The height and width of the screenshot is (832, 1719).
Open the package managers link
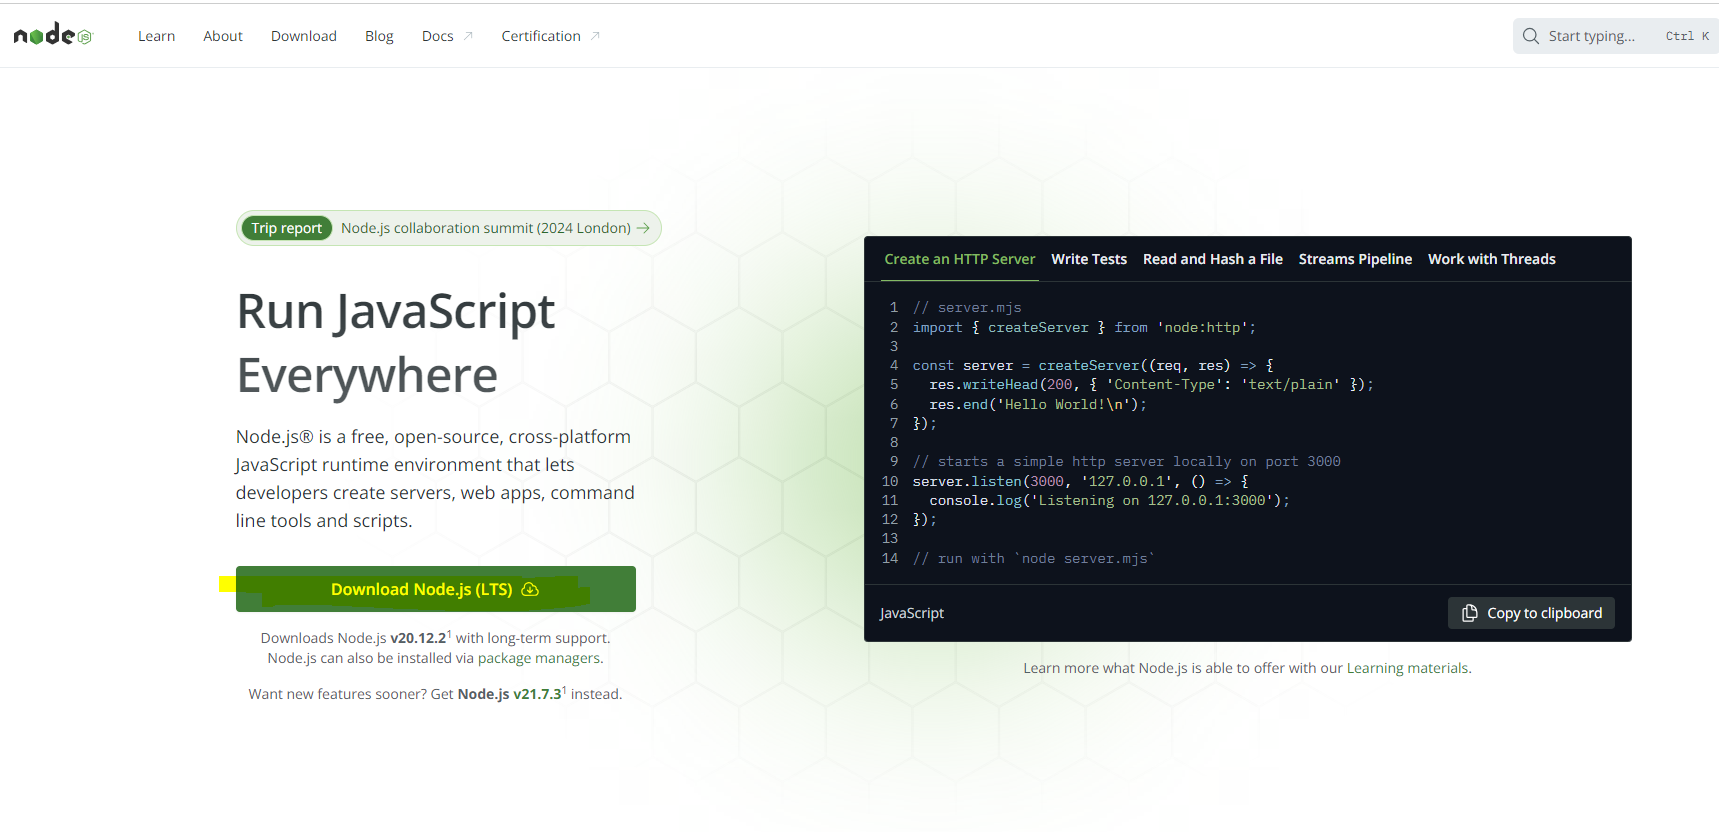[539, 658]
